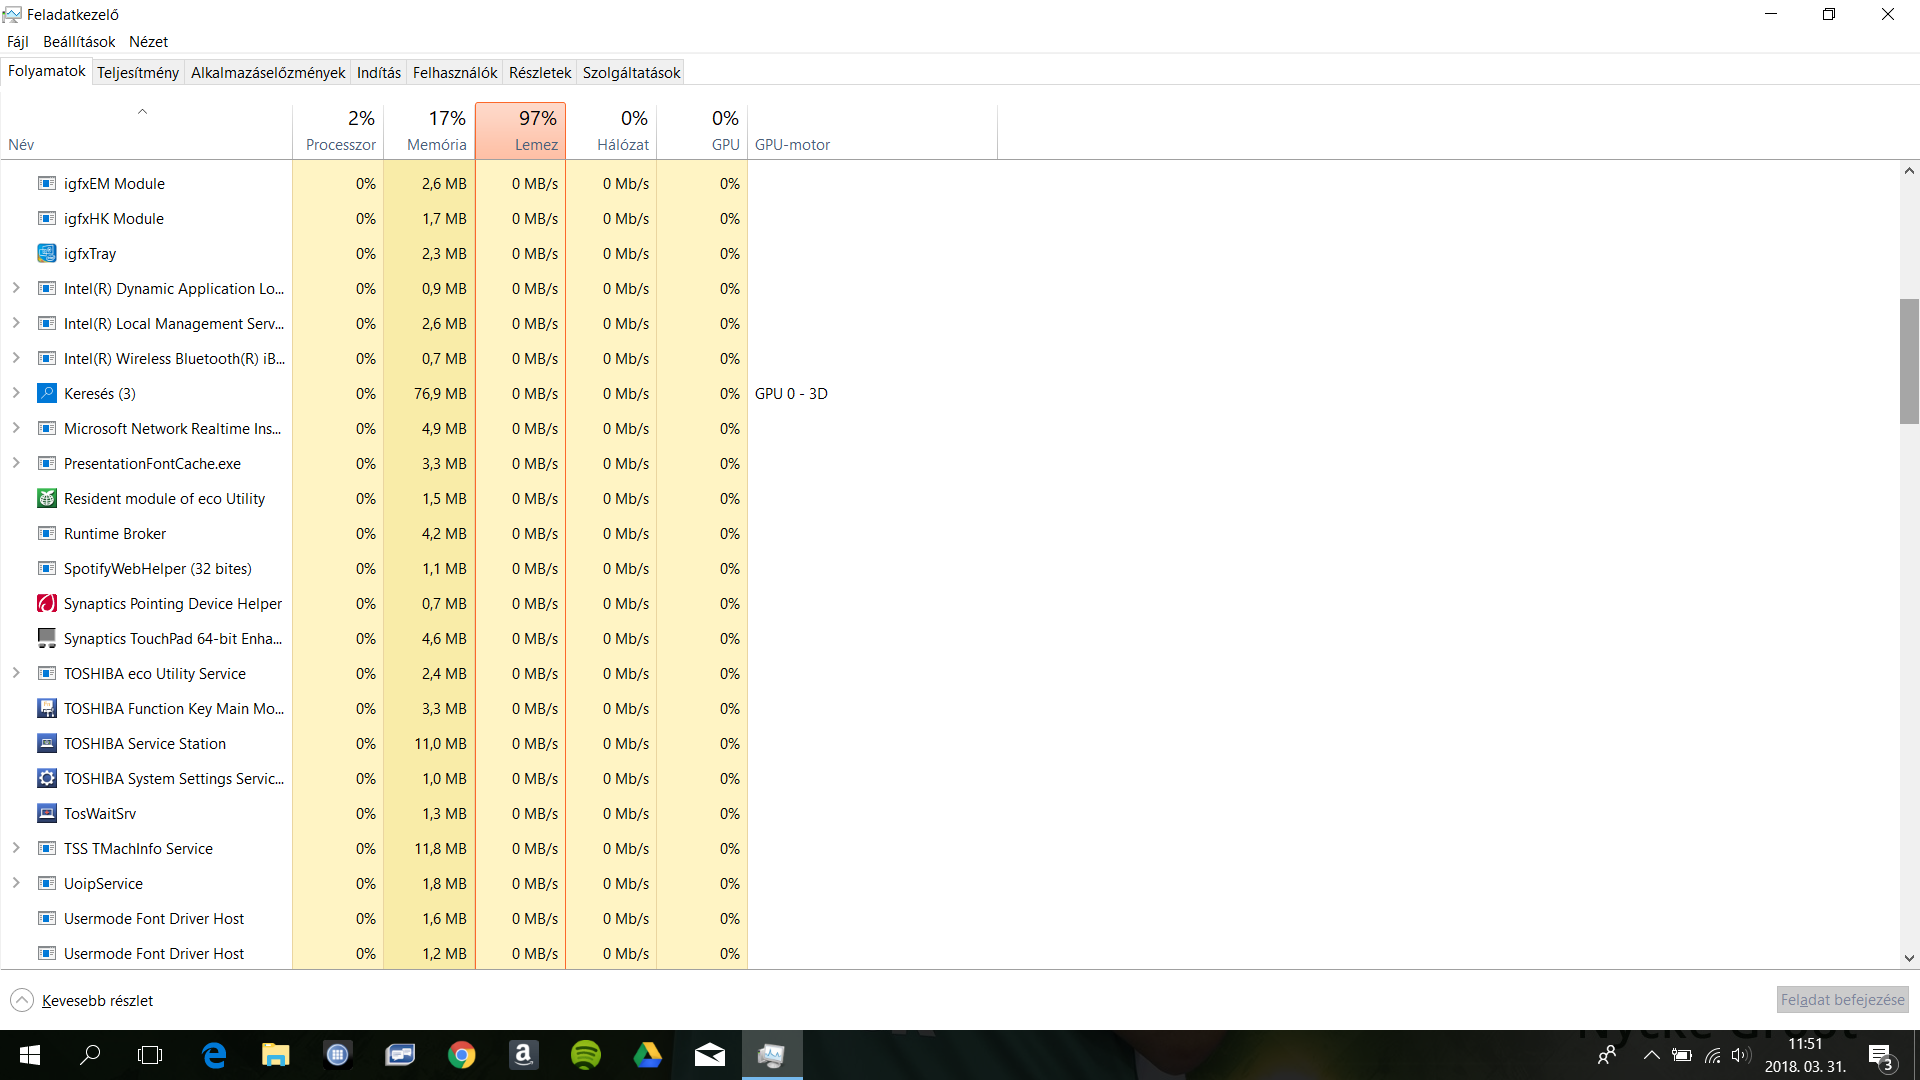1920x1080 pixels.
Task: Expand Intel(R) Local Management Service row
Action: [x=16, y=323]
